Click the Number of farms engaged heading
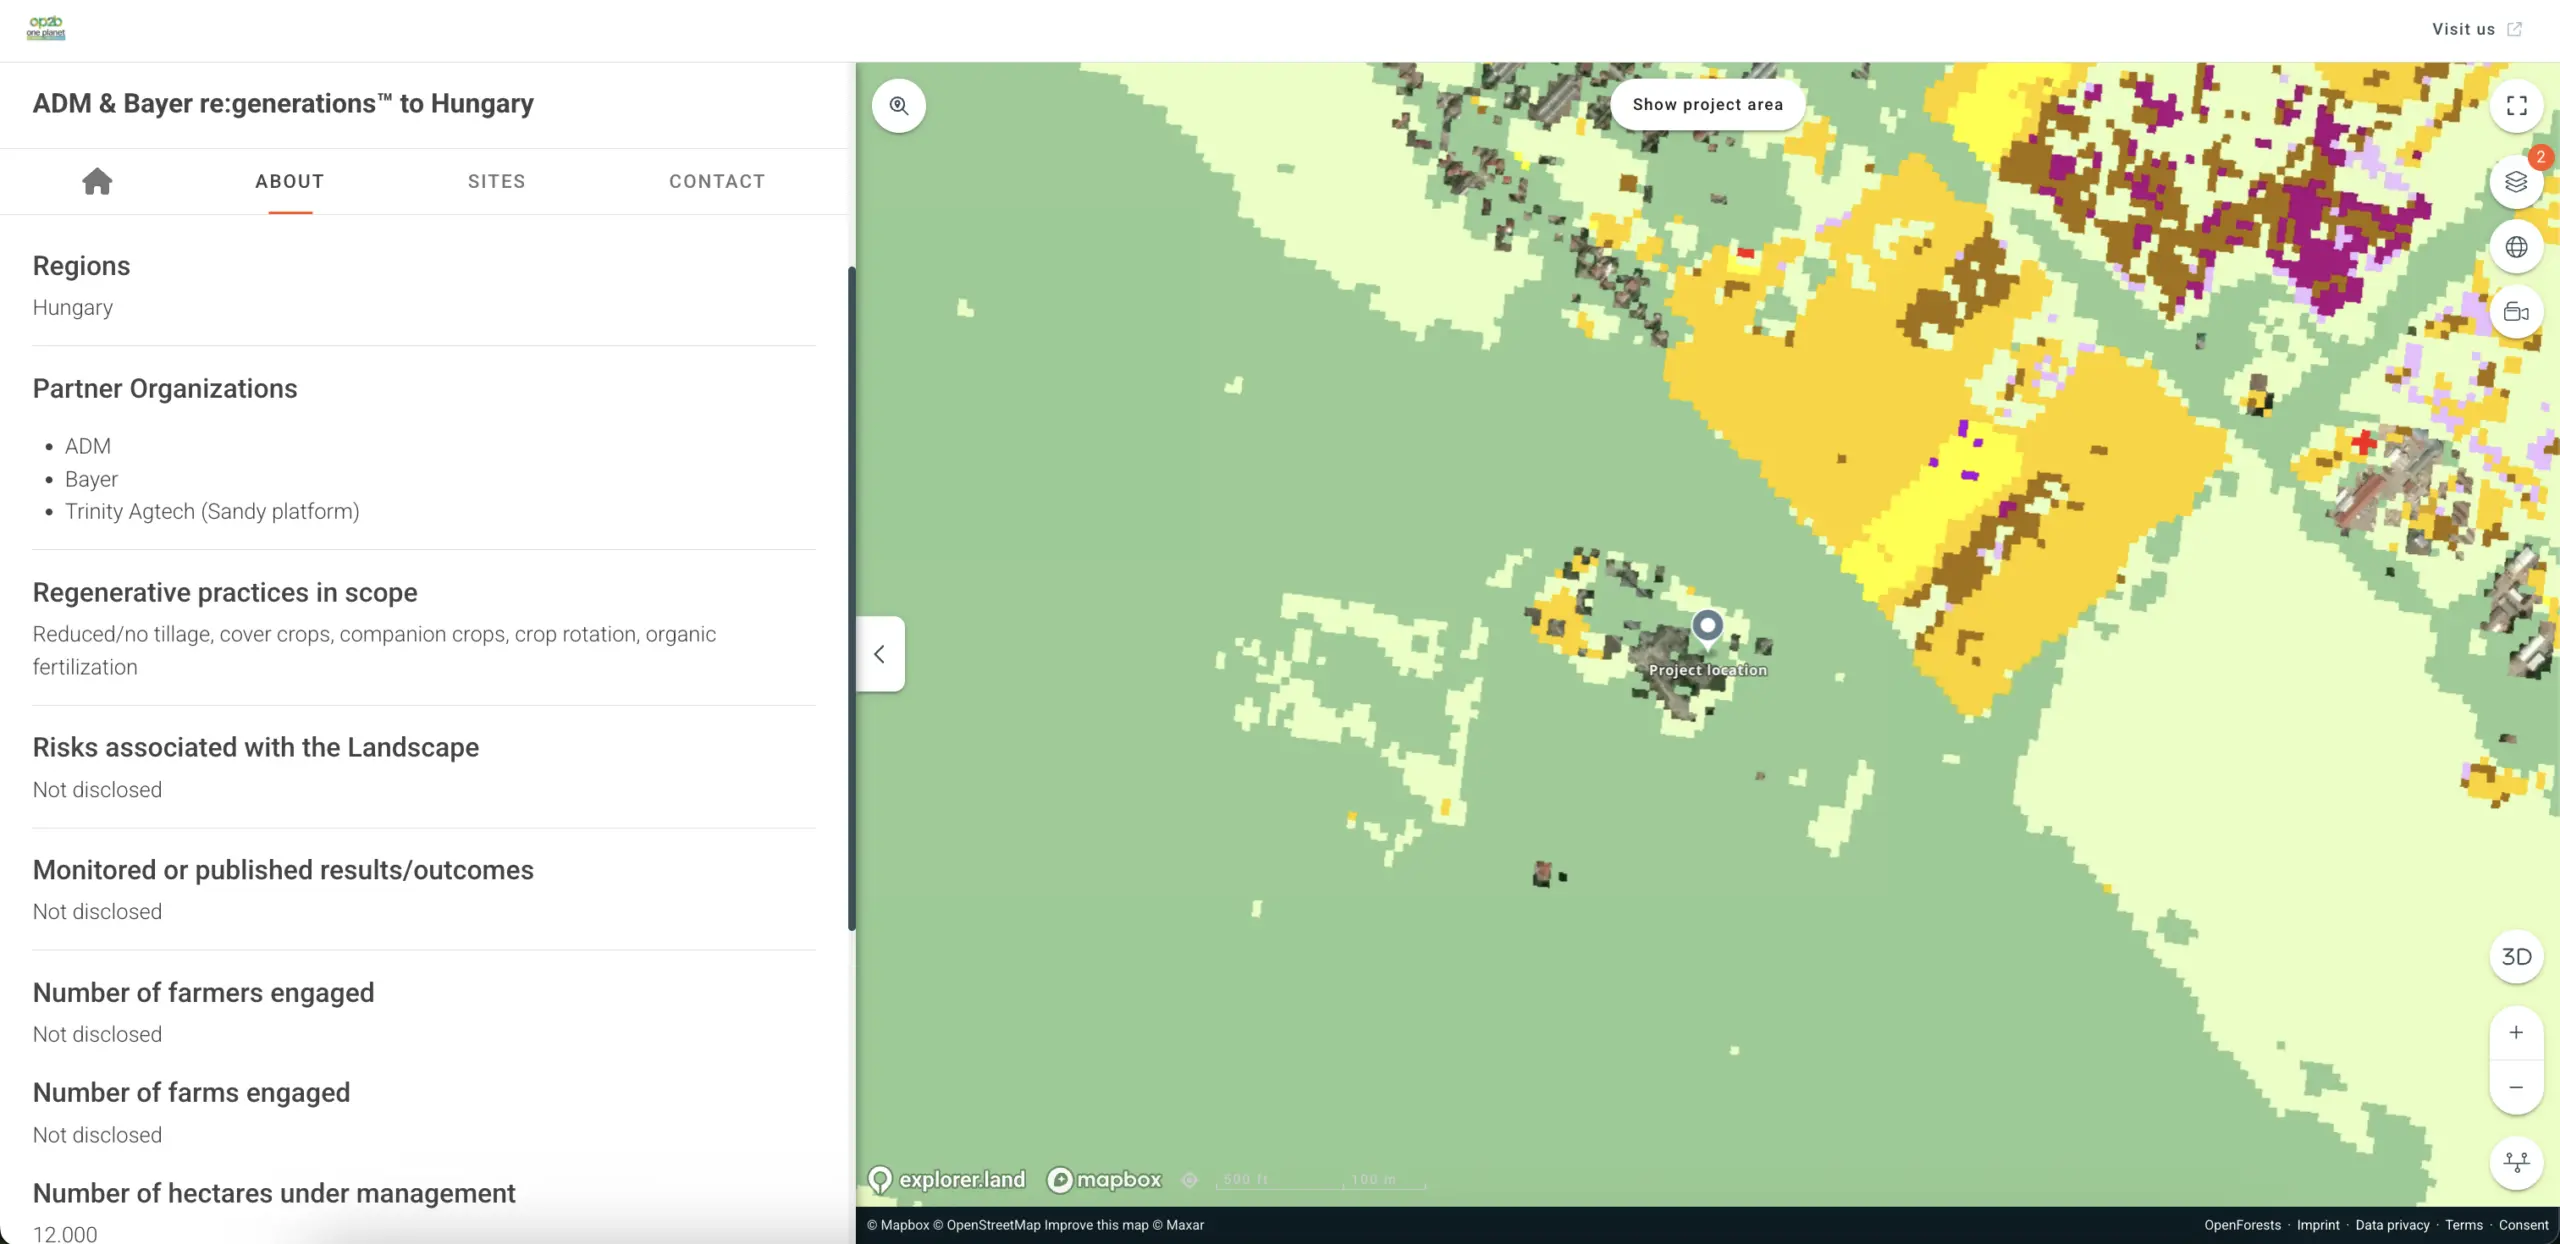 tap(191, 1093)
